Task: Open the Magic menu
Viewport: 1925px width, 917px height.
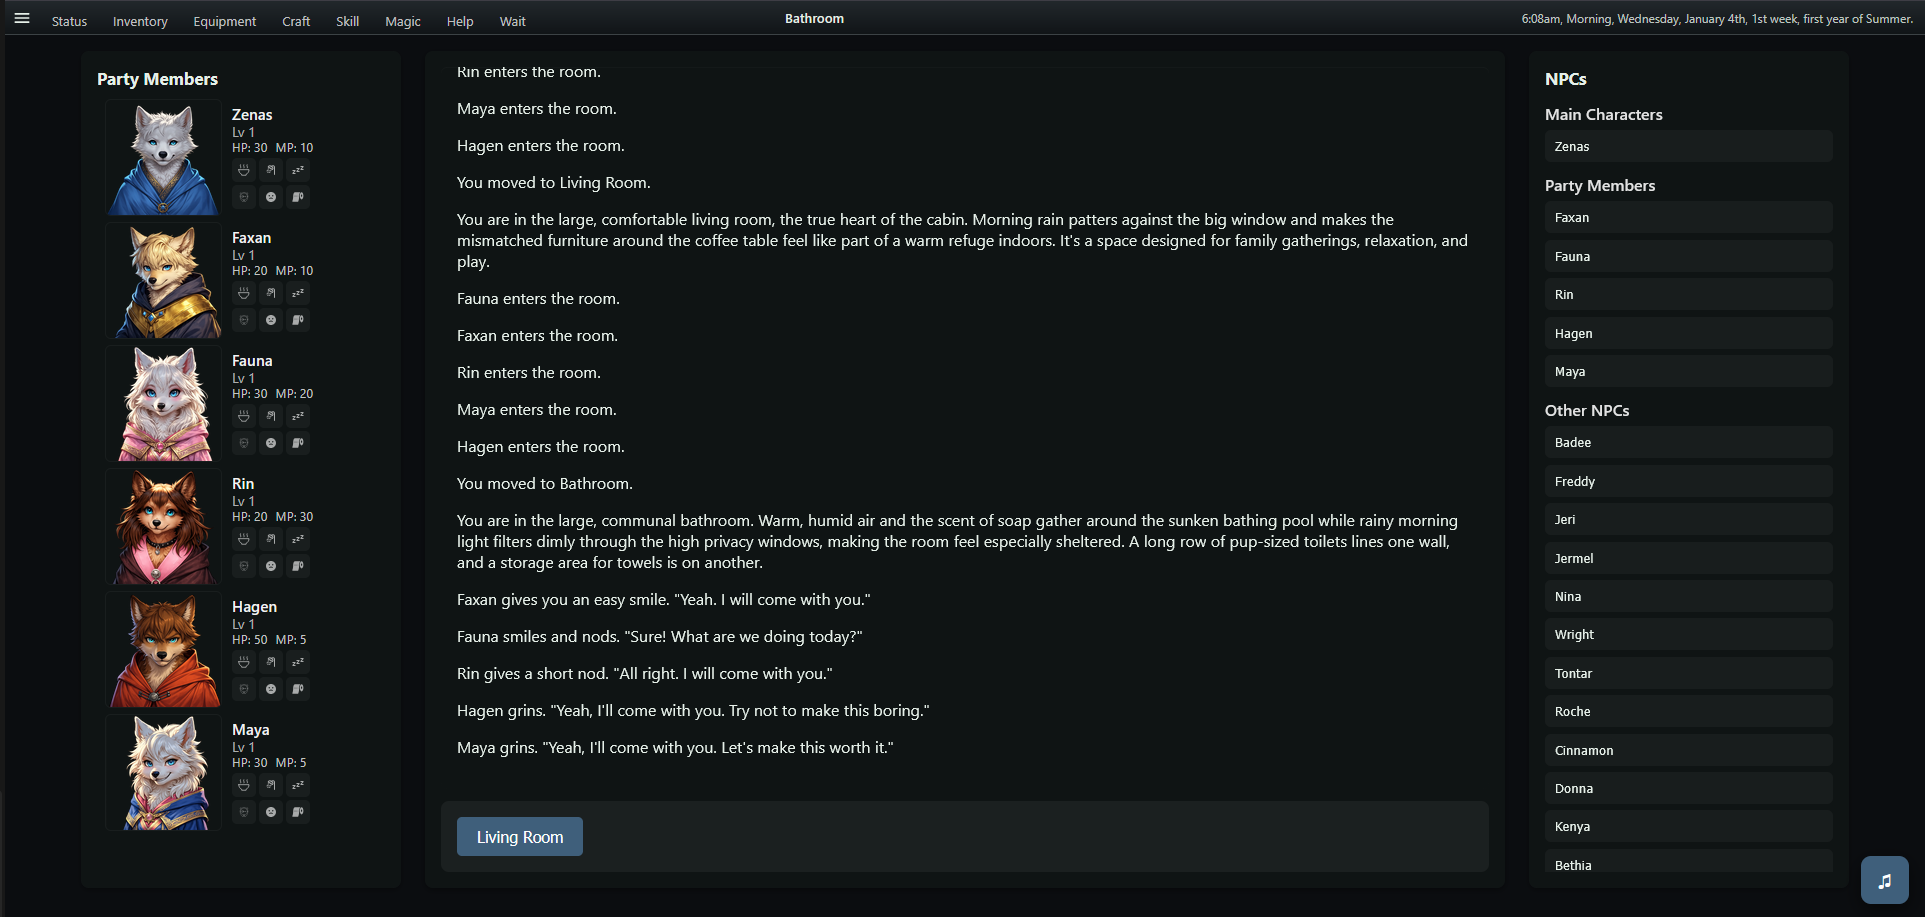Action: pos(403,21)
